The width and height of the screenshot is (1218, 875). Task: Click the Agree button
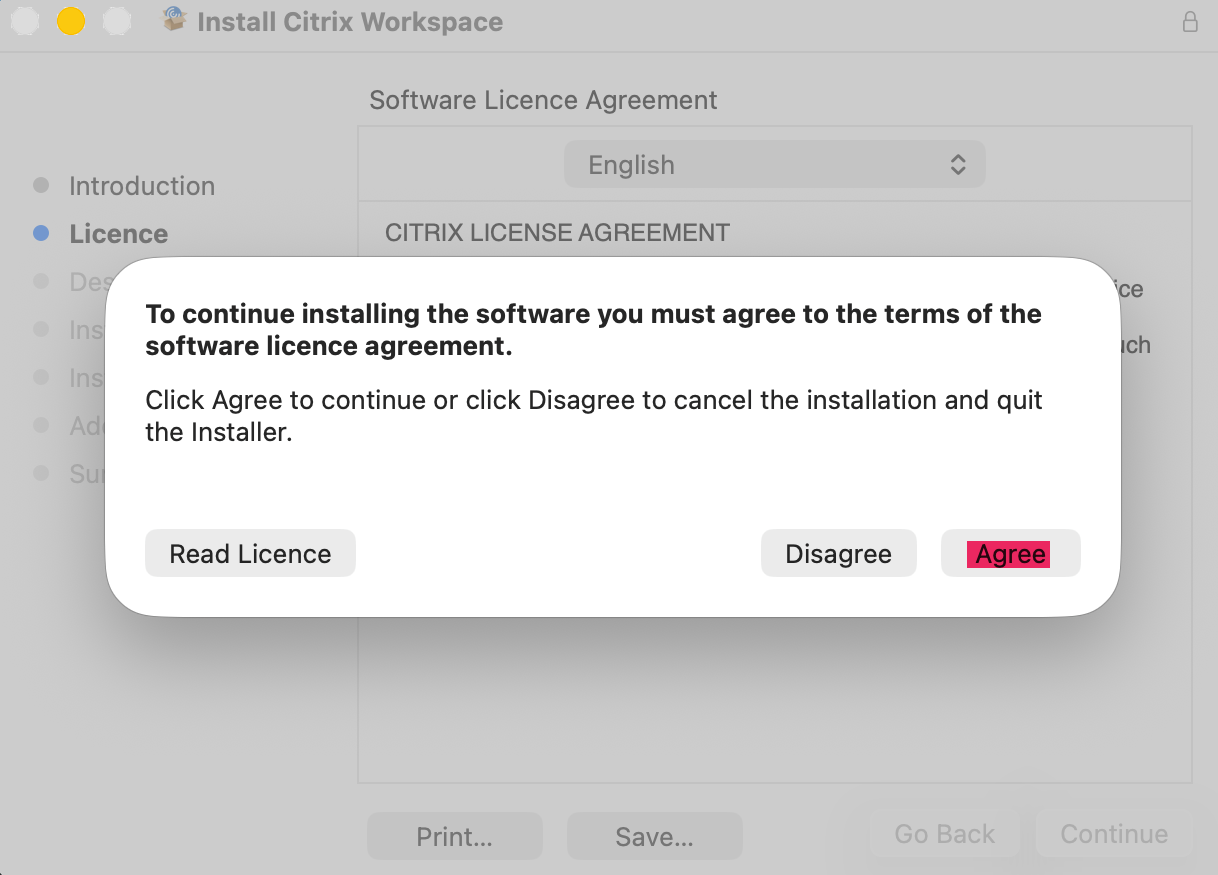[x=1010, y=554]
